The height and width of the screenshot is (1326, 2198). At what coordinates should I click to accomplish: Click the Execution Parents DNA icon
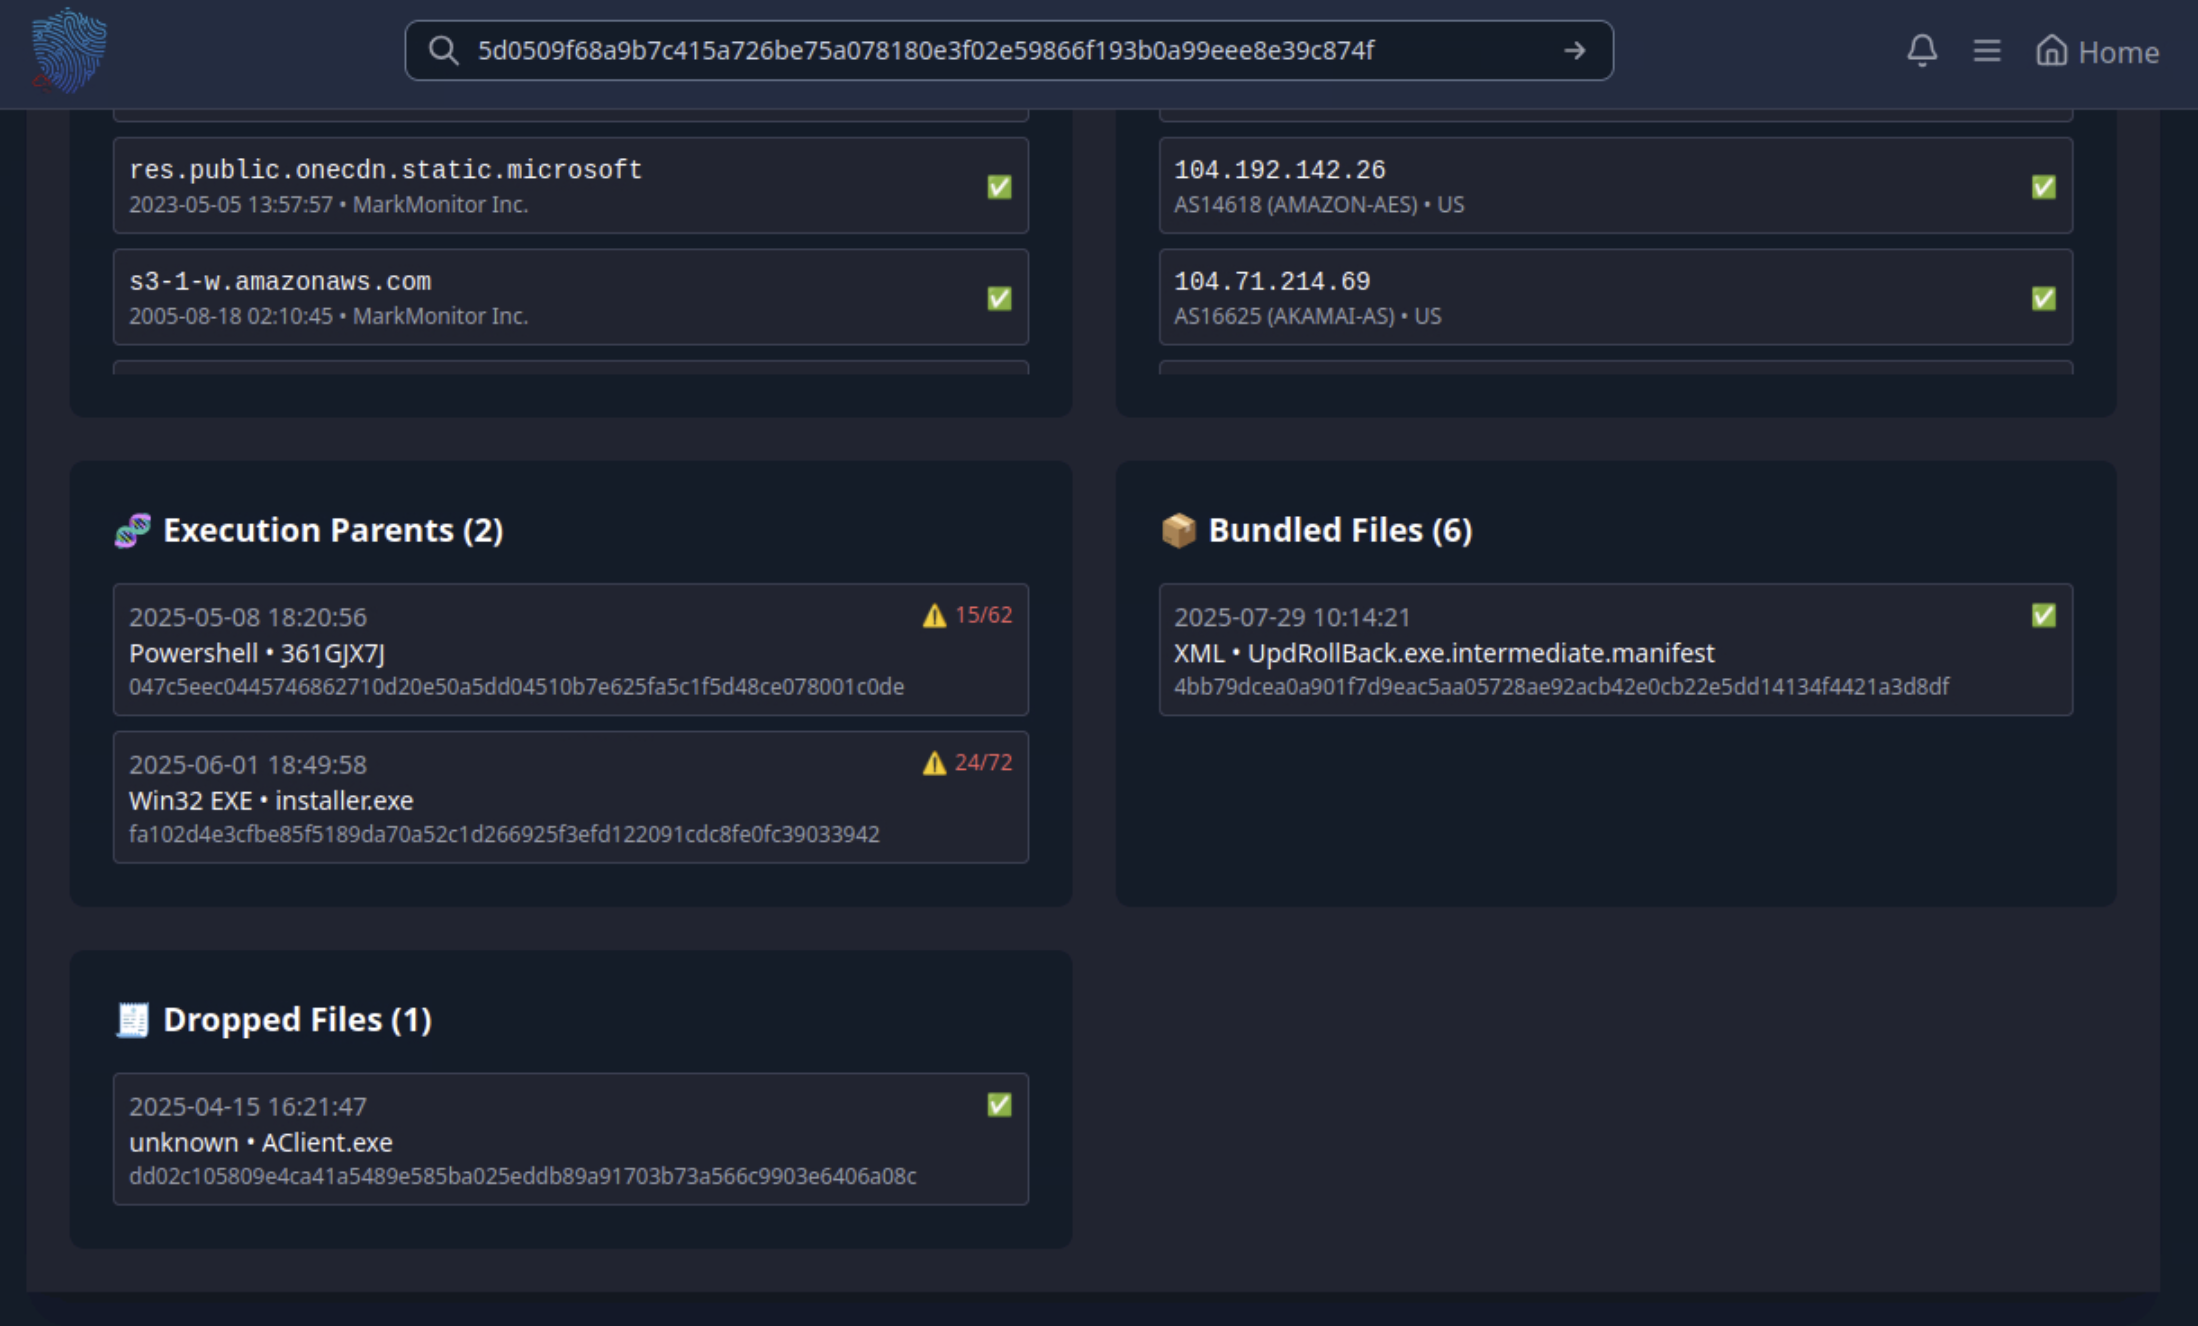coord(132,530)
